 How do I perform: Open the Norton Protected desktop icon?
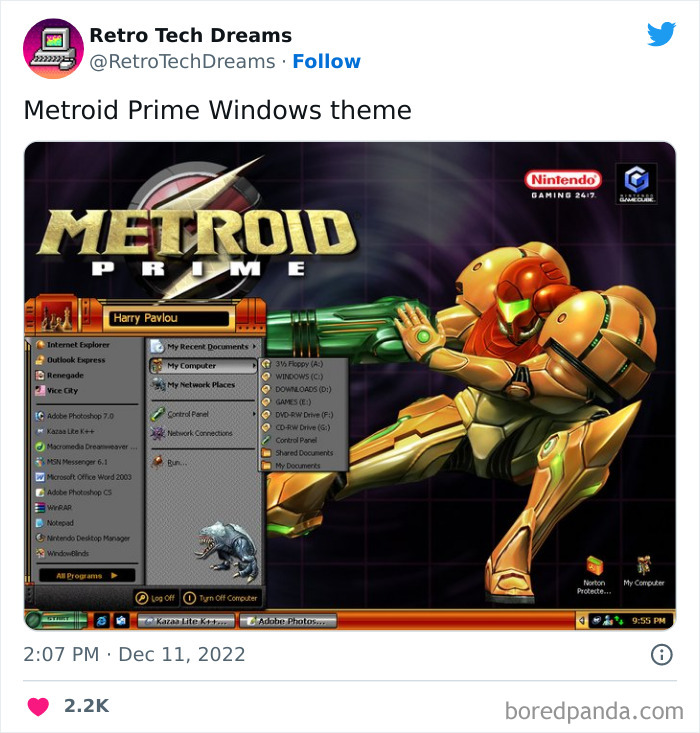(x=594, y=575)
